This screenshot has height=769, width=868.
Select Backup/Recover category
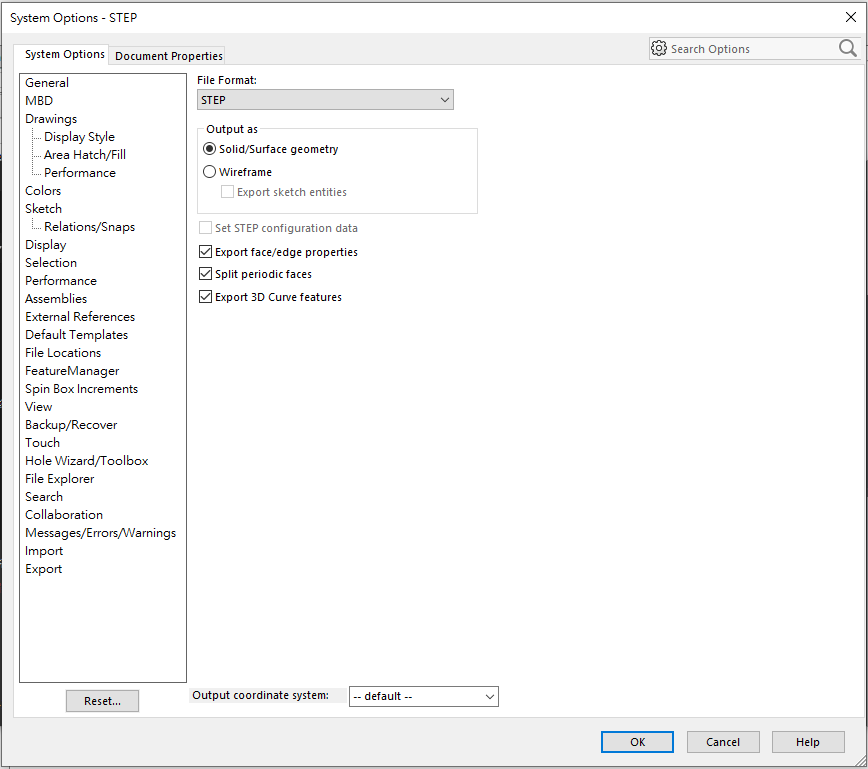tap(71, 425)
